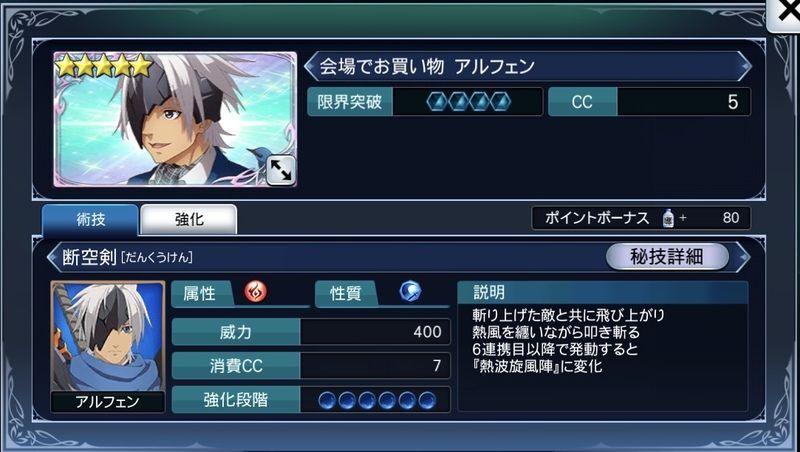The height and width of the screenshot is (452, 800).
Task: Expand the card artwork with the arrows icon
Action: click(x=281, y=170)
